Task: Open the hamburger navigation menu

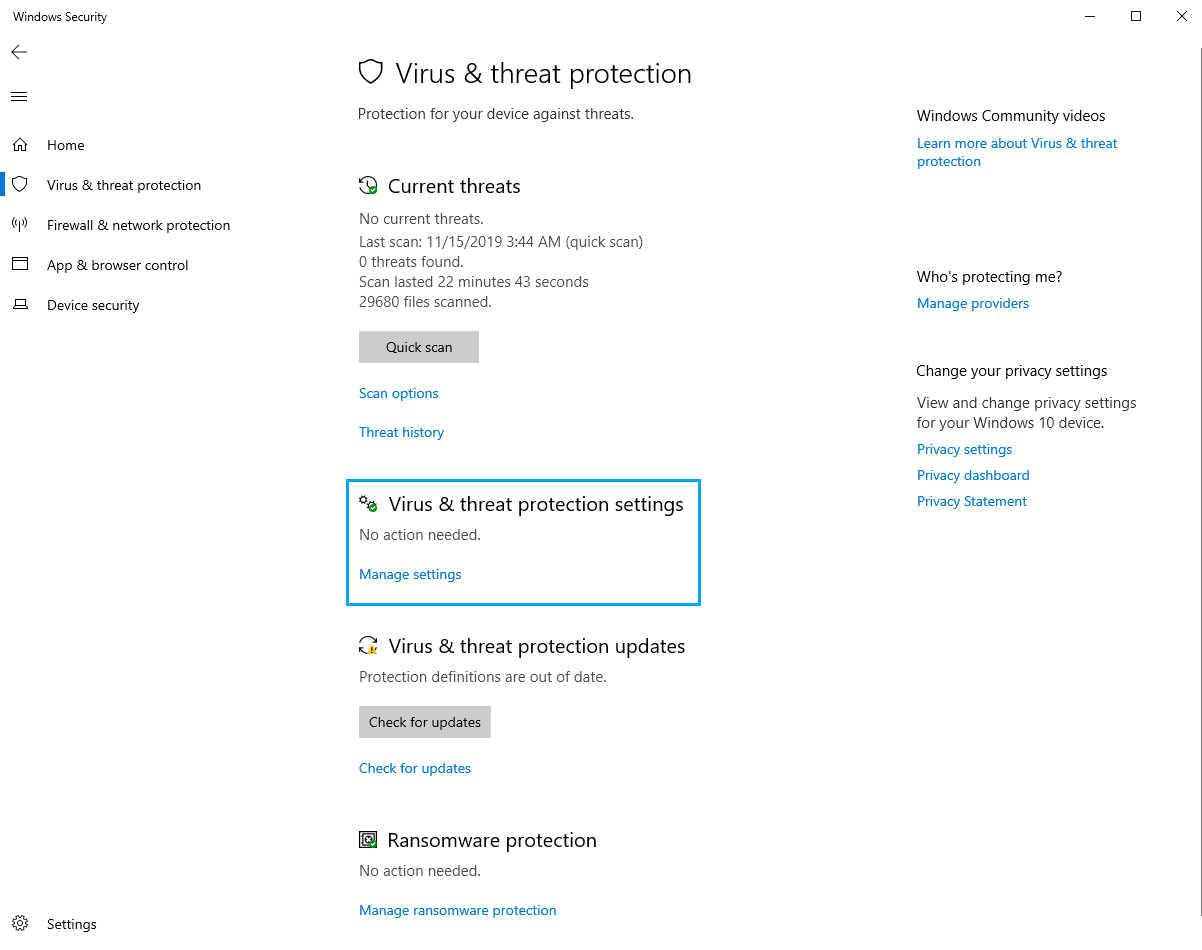Action: 19,97
